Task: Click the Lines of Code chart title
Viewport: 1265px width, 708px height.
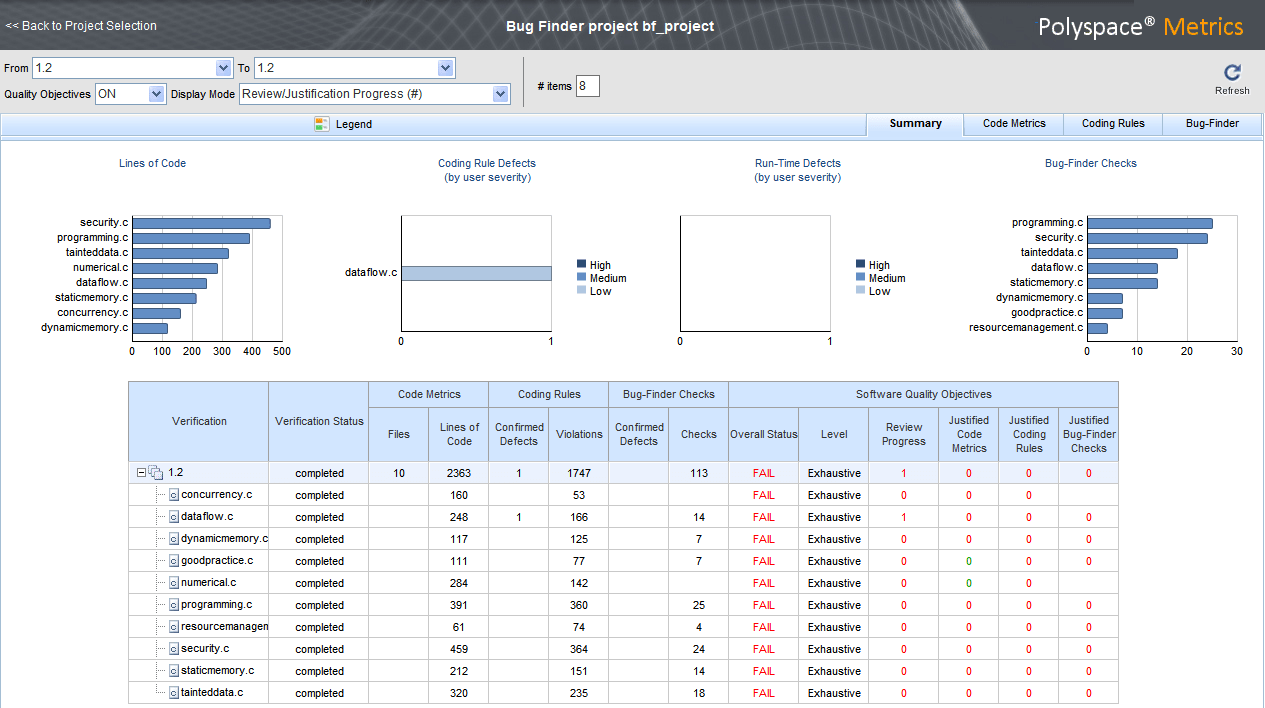Action: coord(152,163)
